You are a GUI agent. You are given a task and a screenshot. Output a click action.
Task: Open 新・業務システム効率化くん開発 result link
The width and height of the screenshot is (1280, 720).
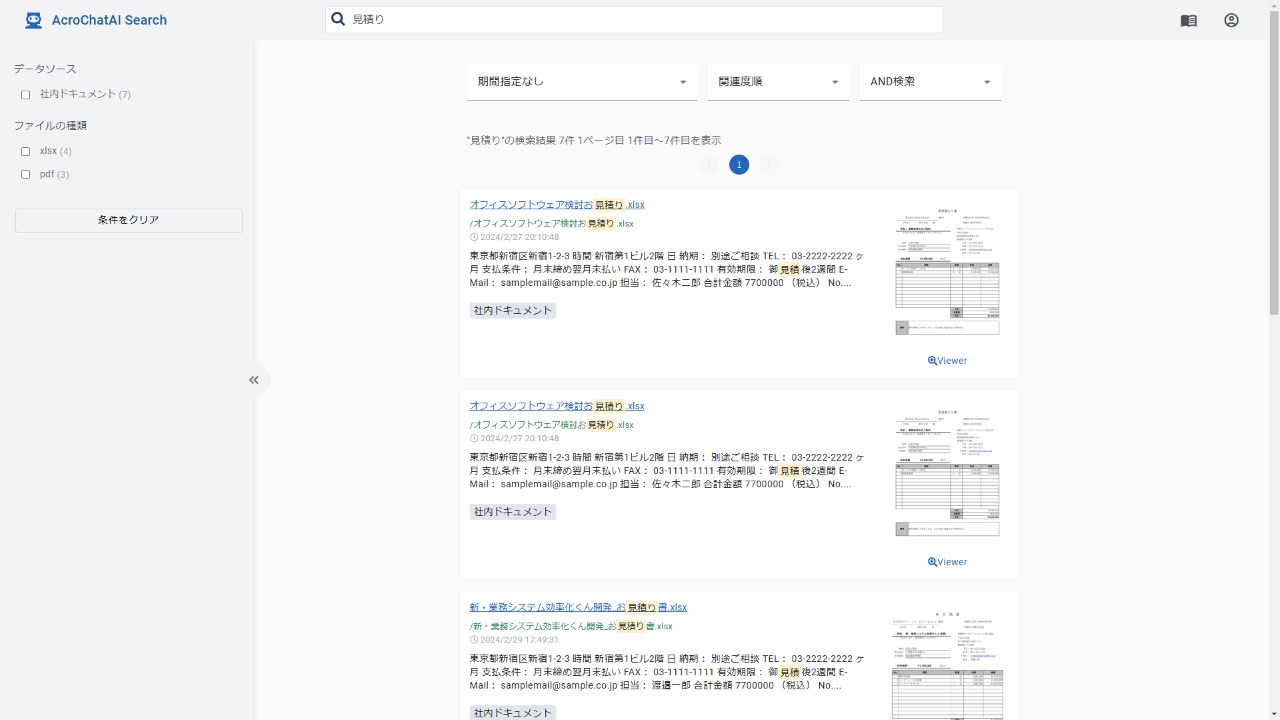point(578,607)
